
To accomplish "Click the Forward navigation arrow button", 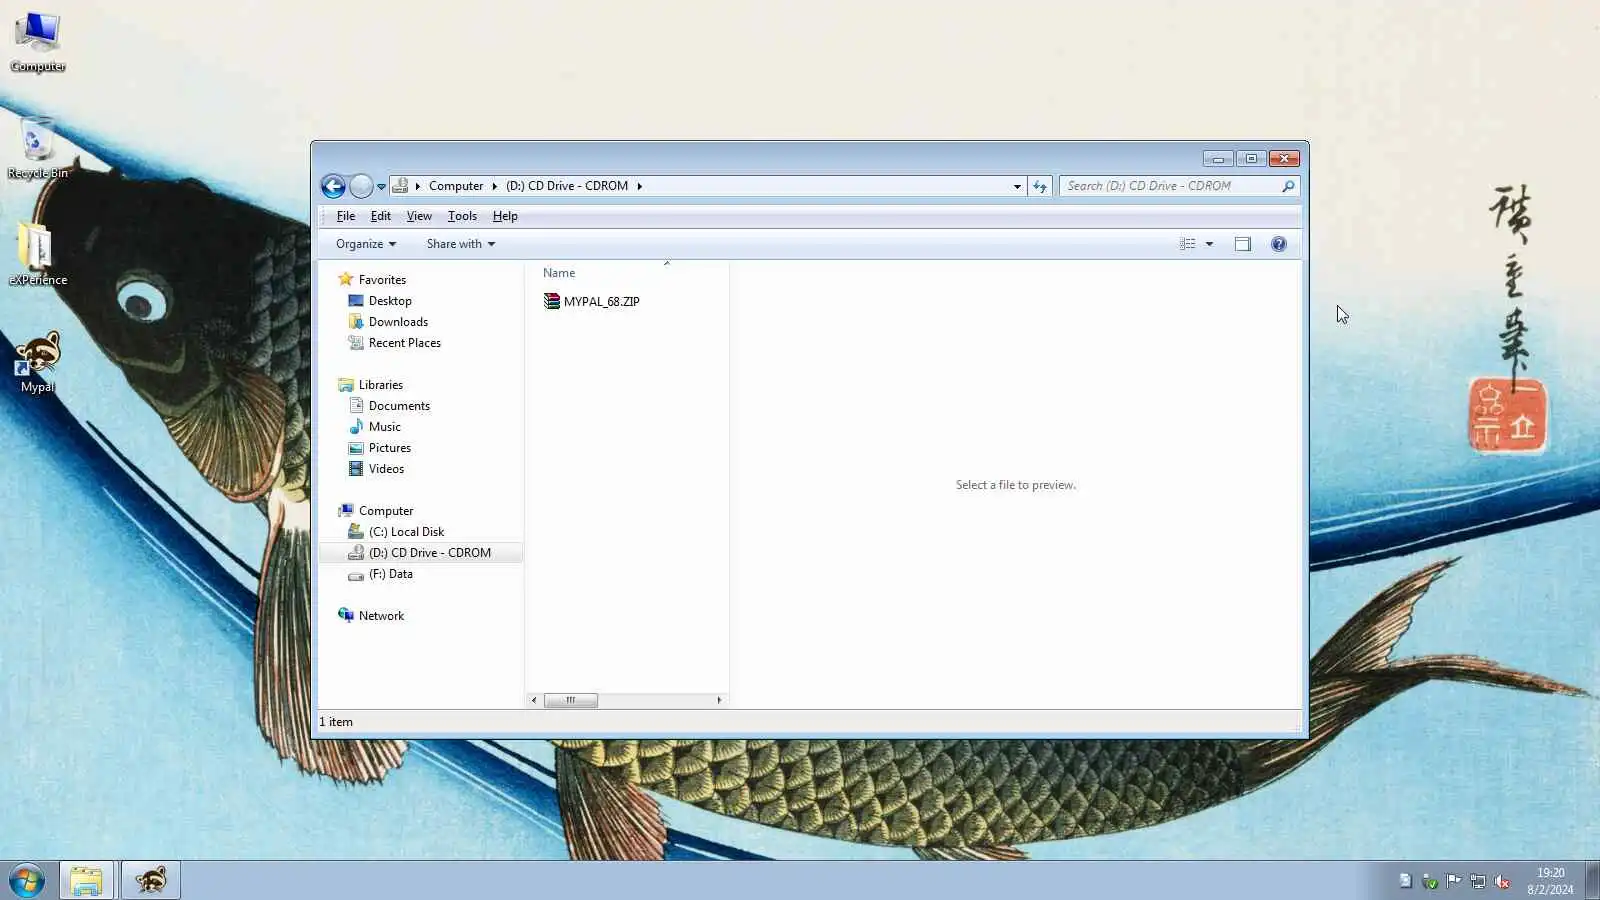I will coord(361,186).
